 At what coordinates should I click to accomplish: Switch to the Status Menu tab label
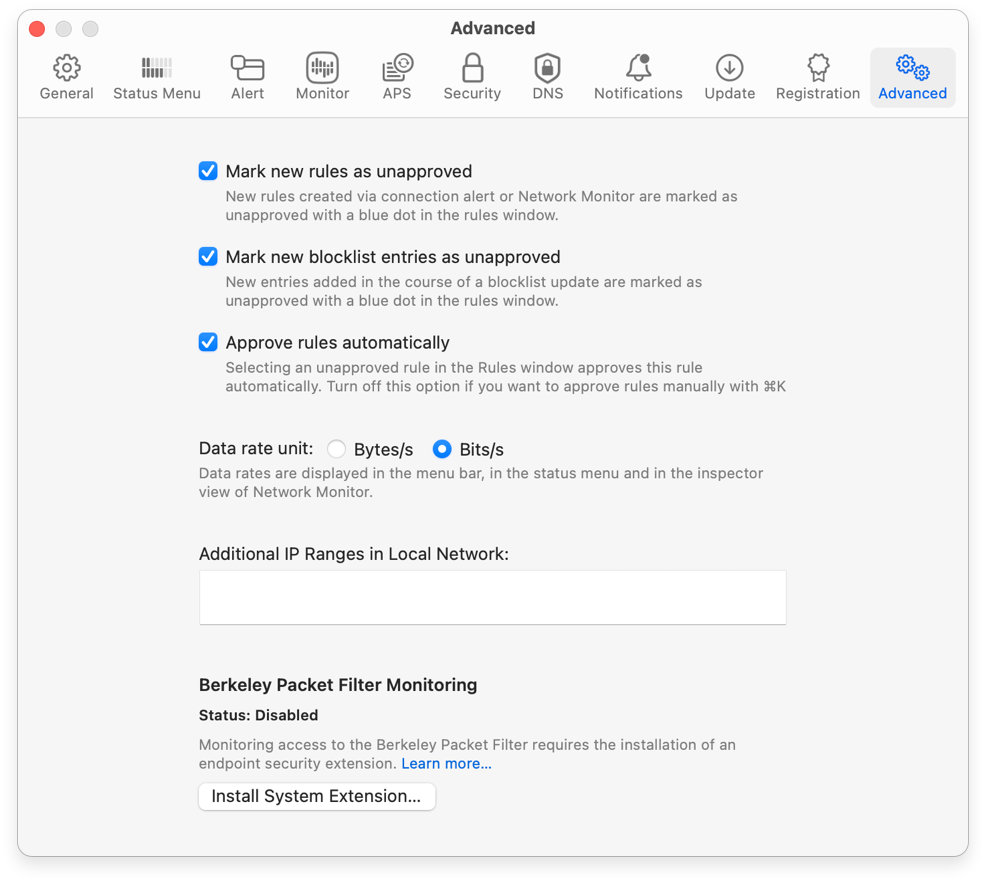157,93
